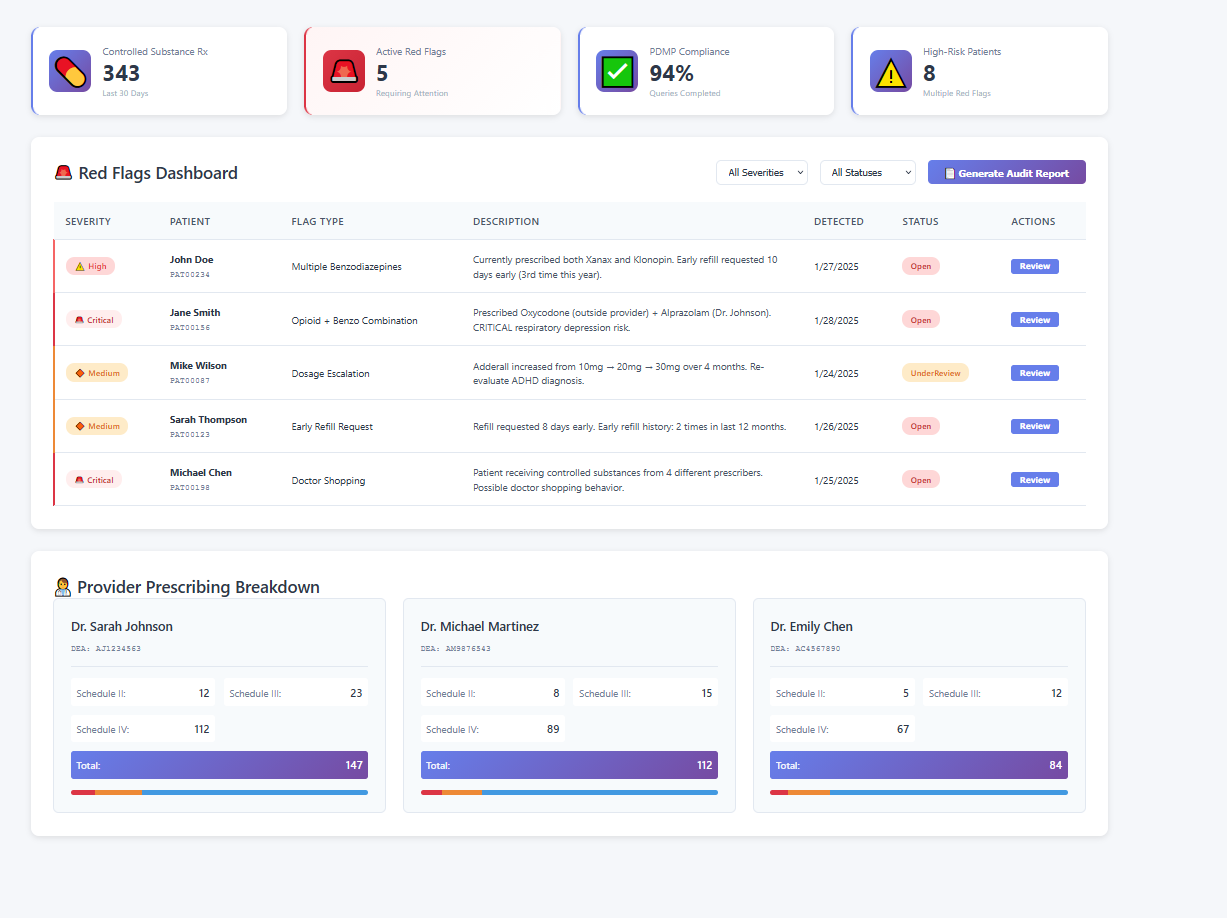Click the warning icon inside John Doe's High badge
The height and width of the screenshot is (918, 1227).
point(79,266)
